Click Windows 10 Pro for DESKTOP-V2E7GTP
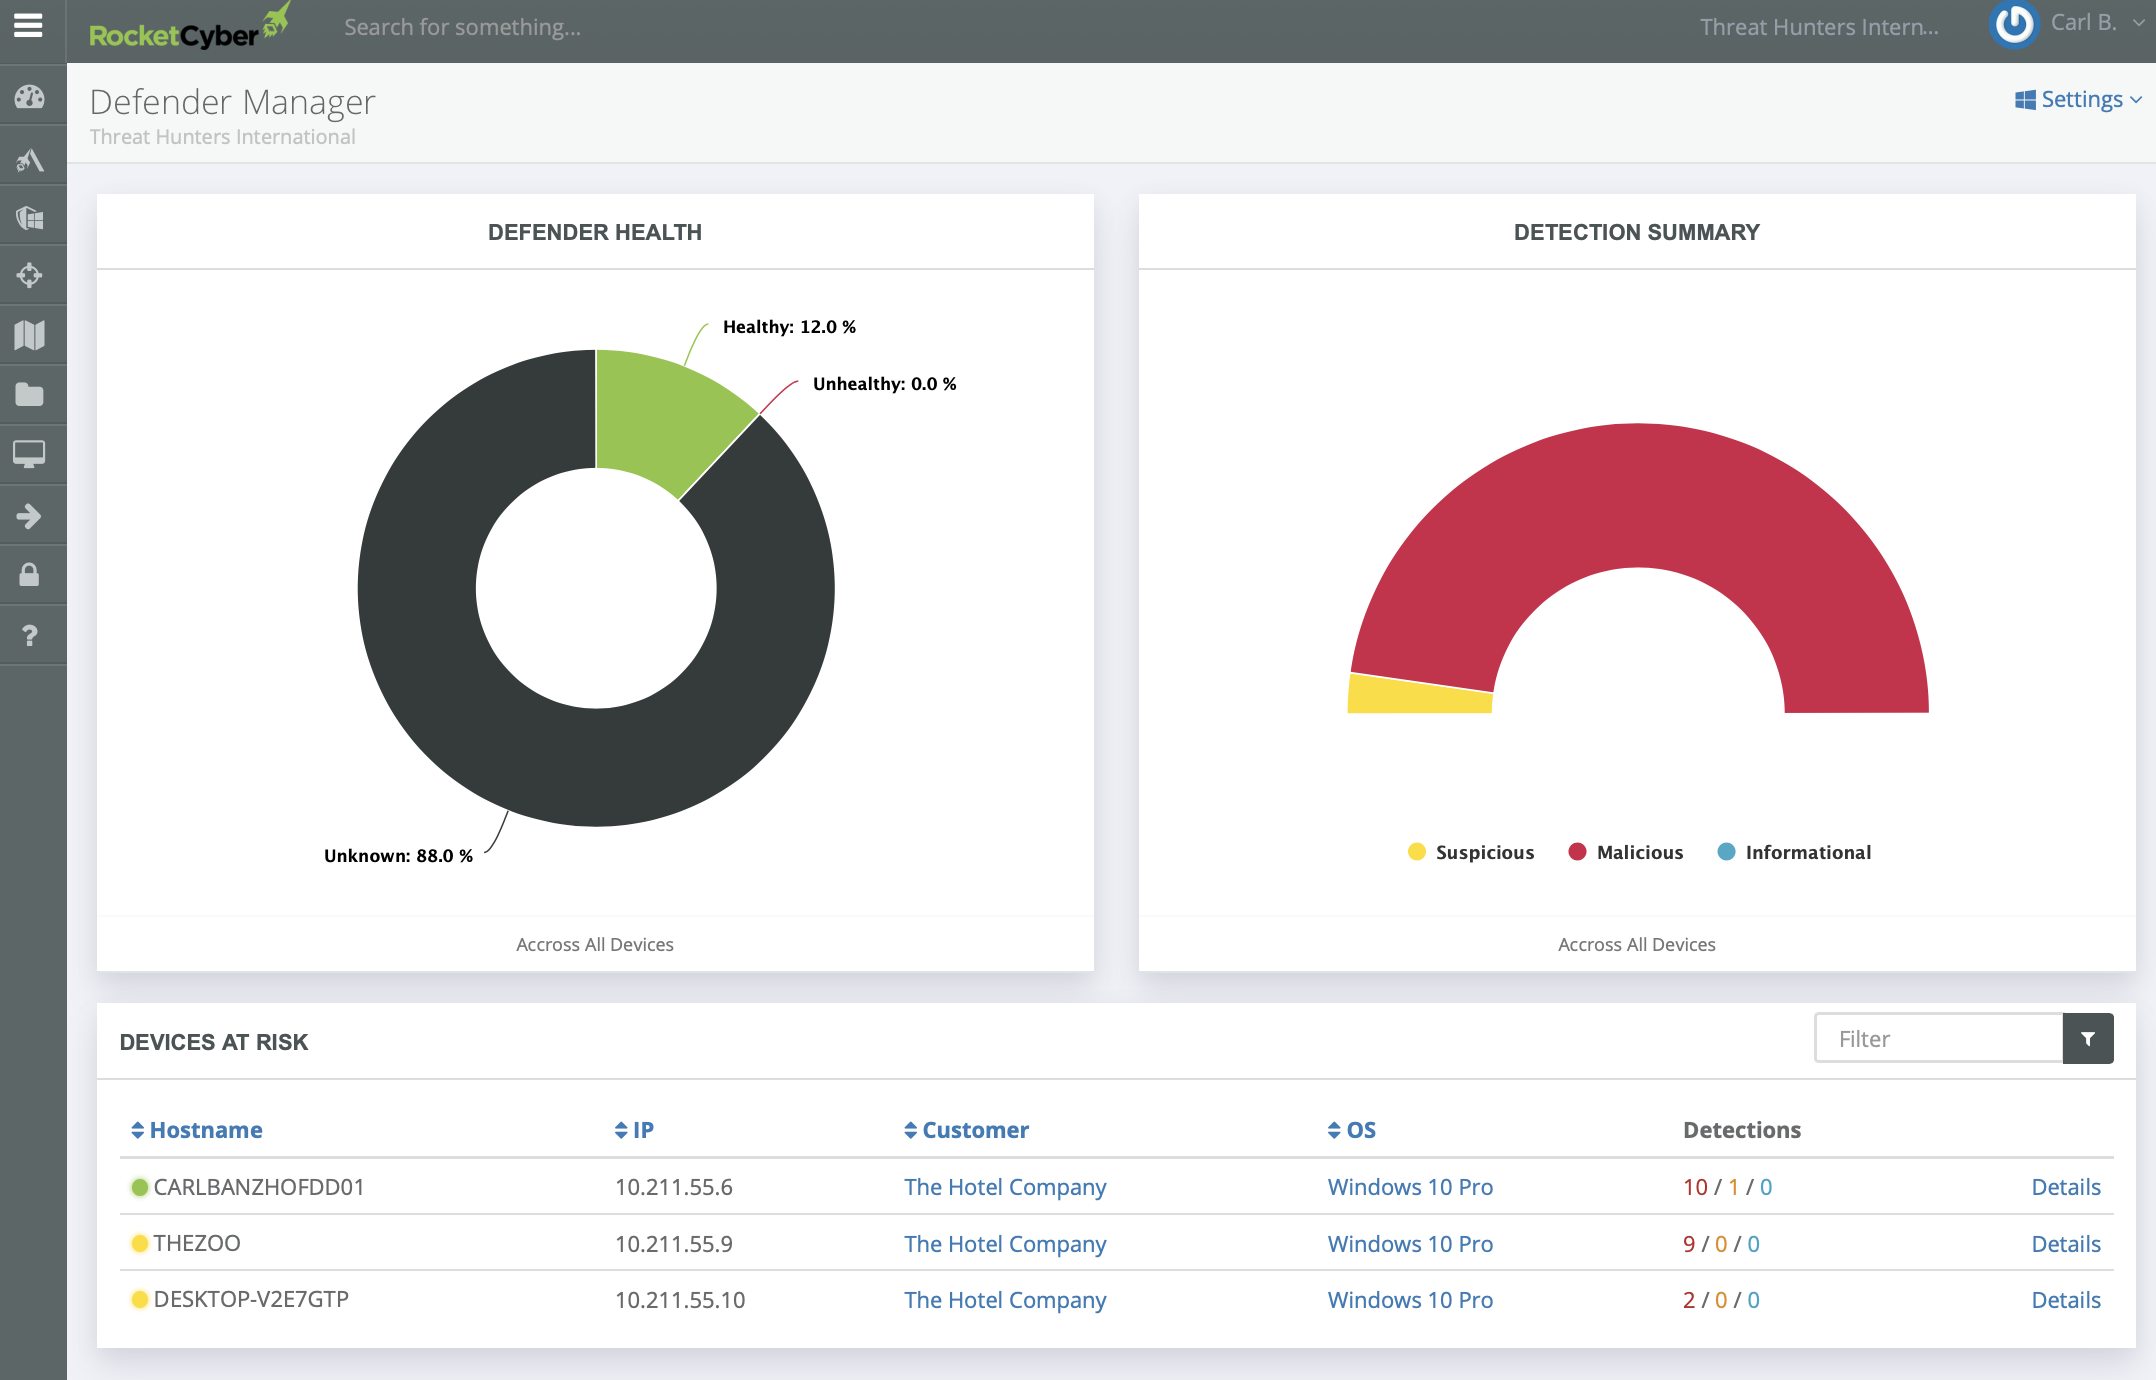Screen dimensions: 2156x1380 click(1410, 1300)
